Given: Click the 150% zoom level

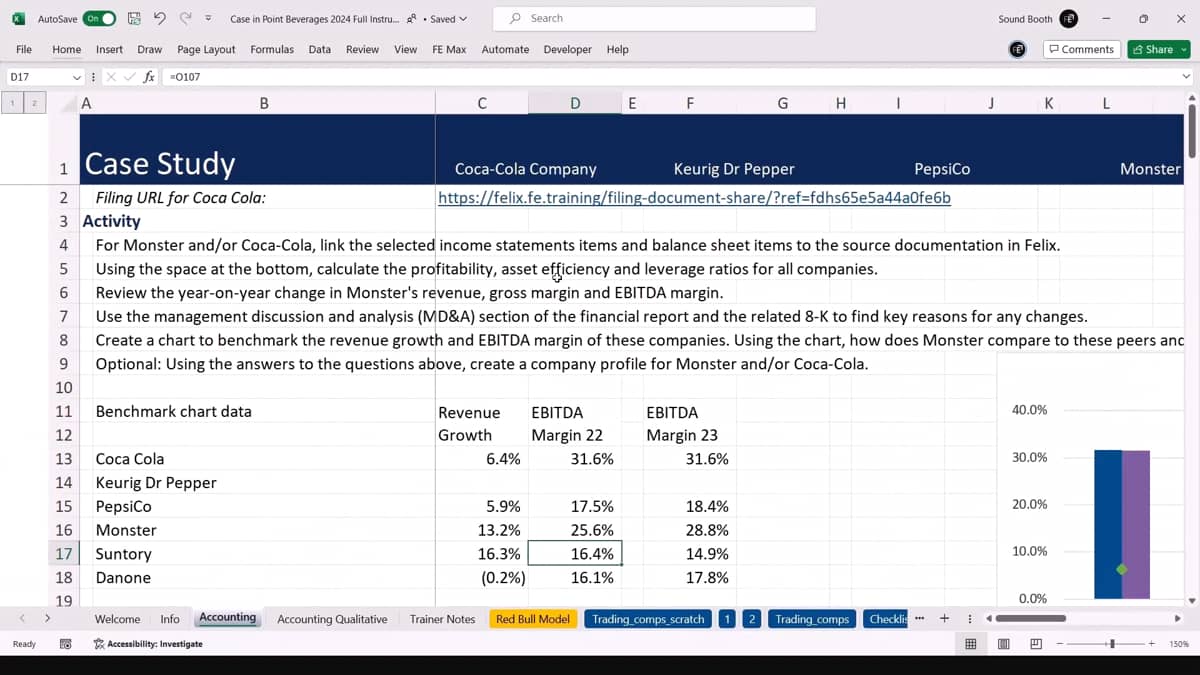Looking at the screenshot, I should 1179,644.
